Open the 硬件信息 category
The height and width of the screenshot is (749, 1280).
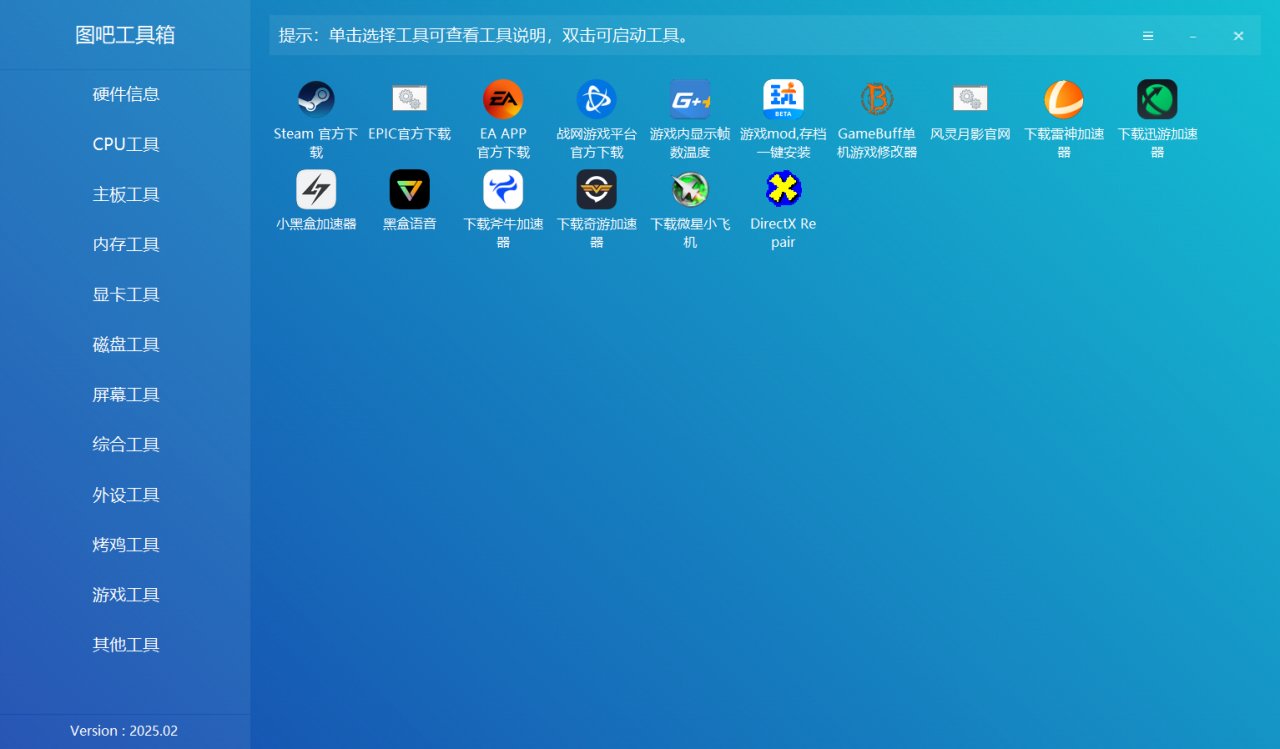coord(126,94)
